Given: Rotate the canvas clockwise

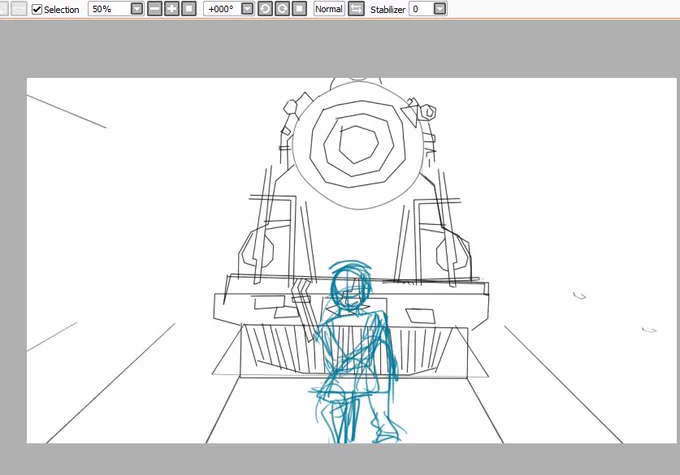Looking at the screenshot, I should tap(282, 9).
